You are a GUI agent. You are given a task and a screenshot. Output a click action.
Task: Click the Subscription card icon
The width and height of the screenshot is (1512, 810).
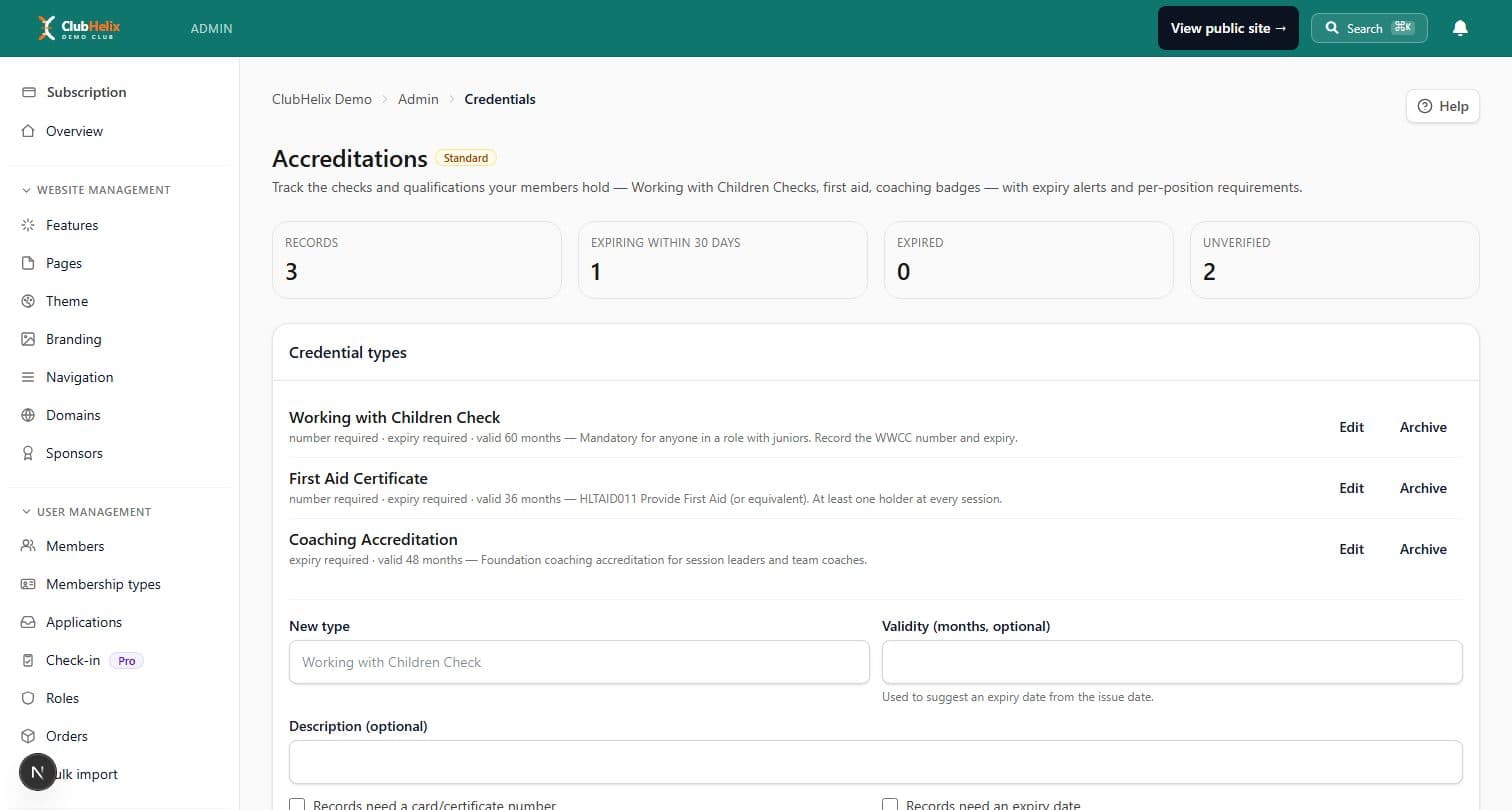point(28,92)
